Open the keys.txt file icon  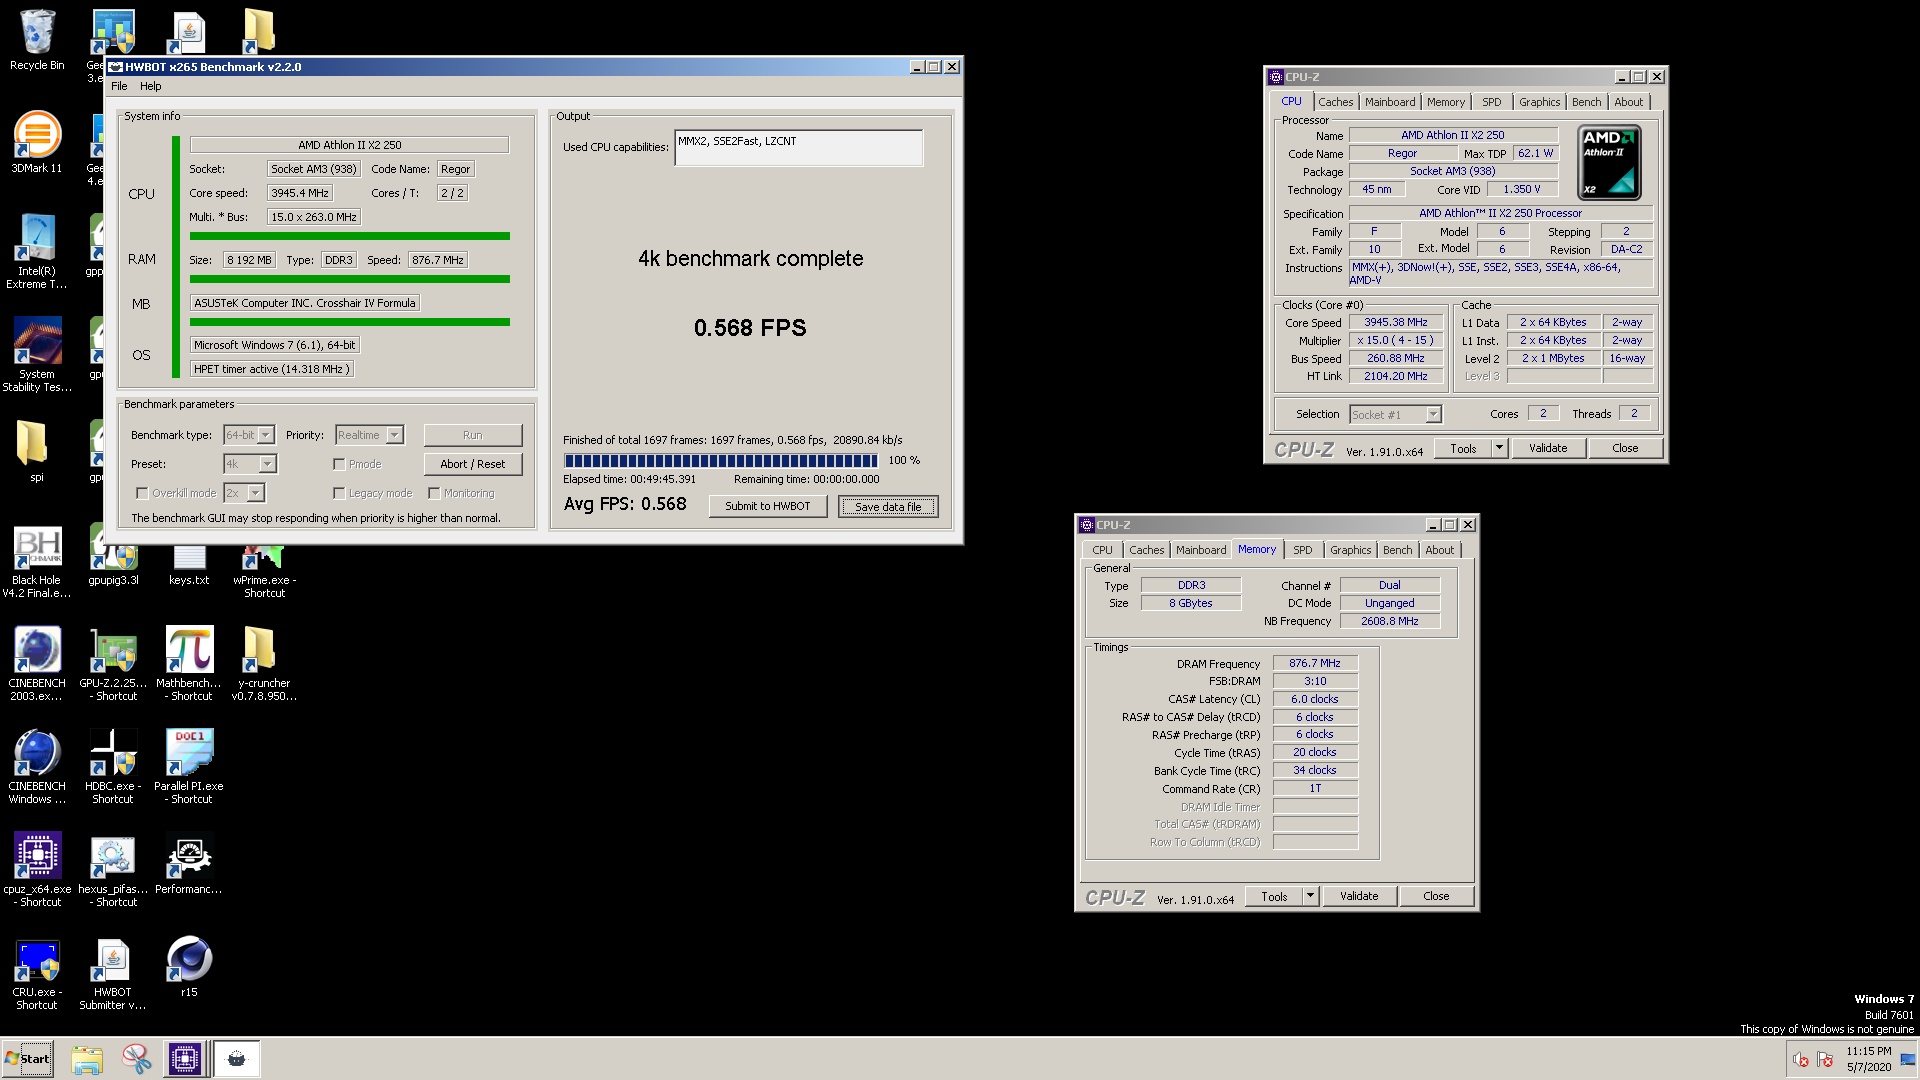coord(189,562)
